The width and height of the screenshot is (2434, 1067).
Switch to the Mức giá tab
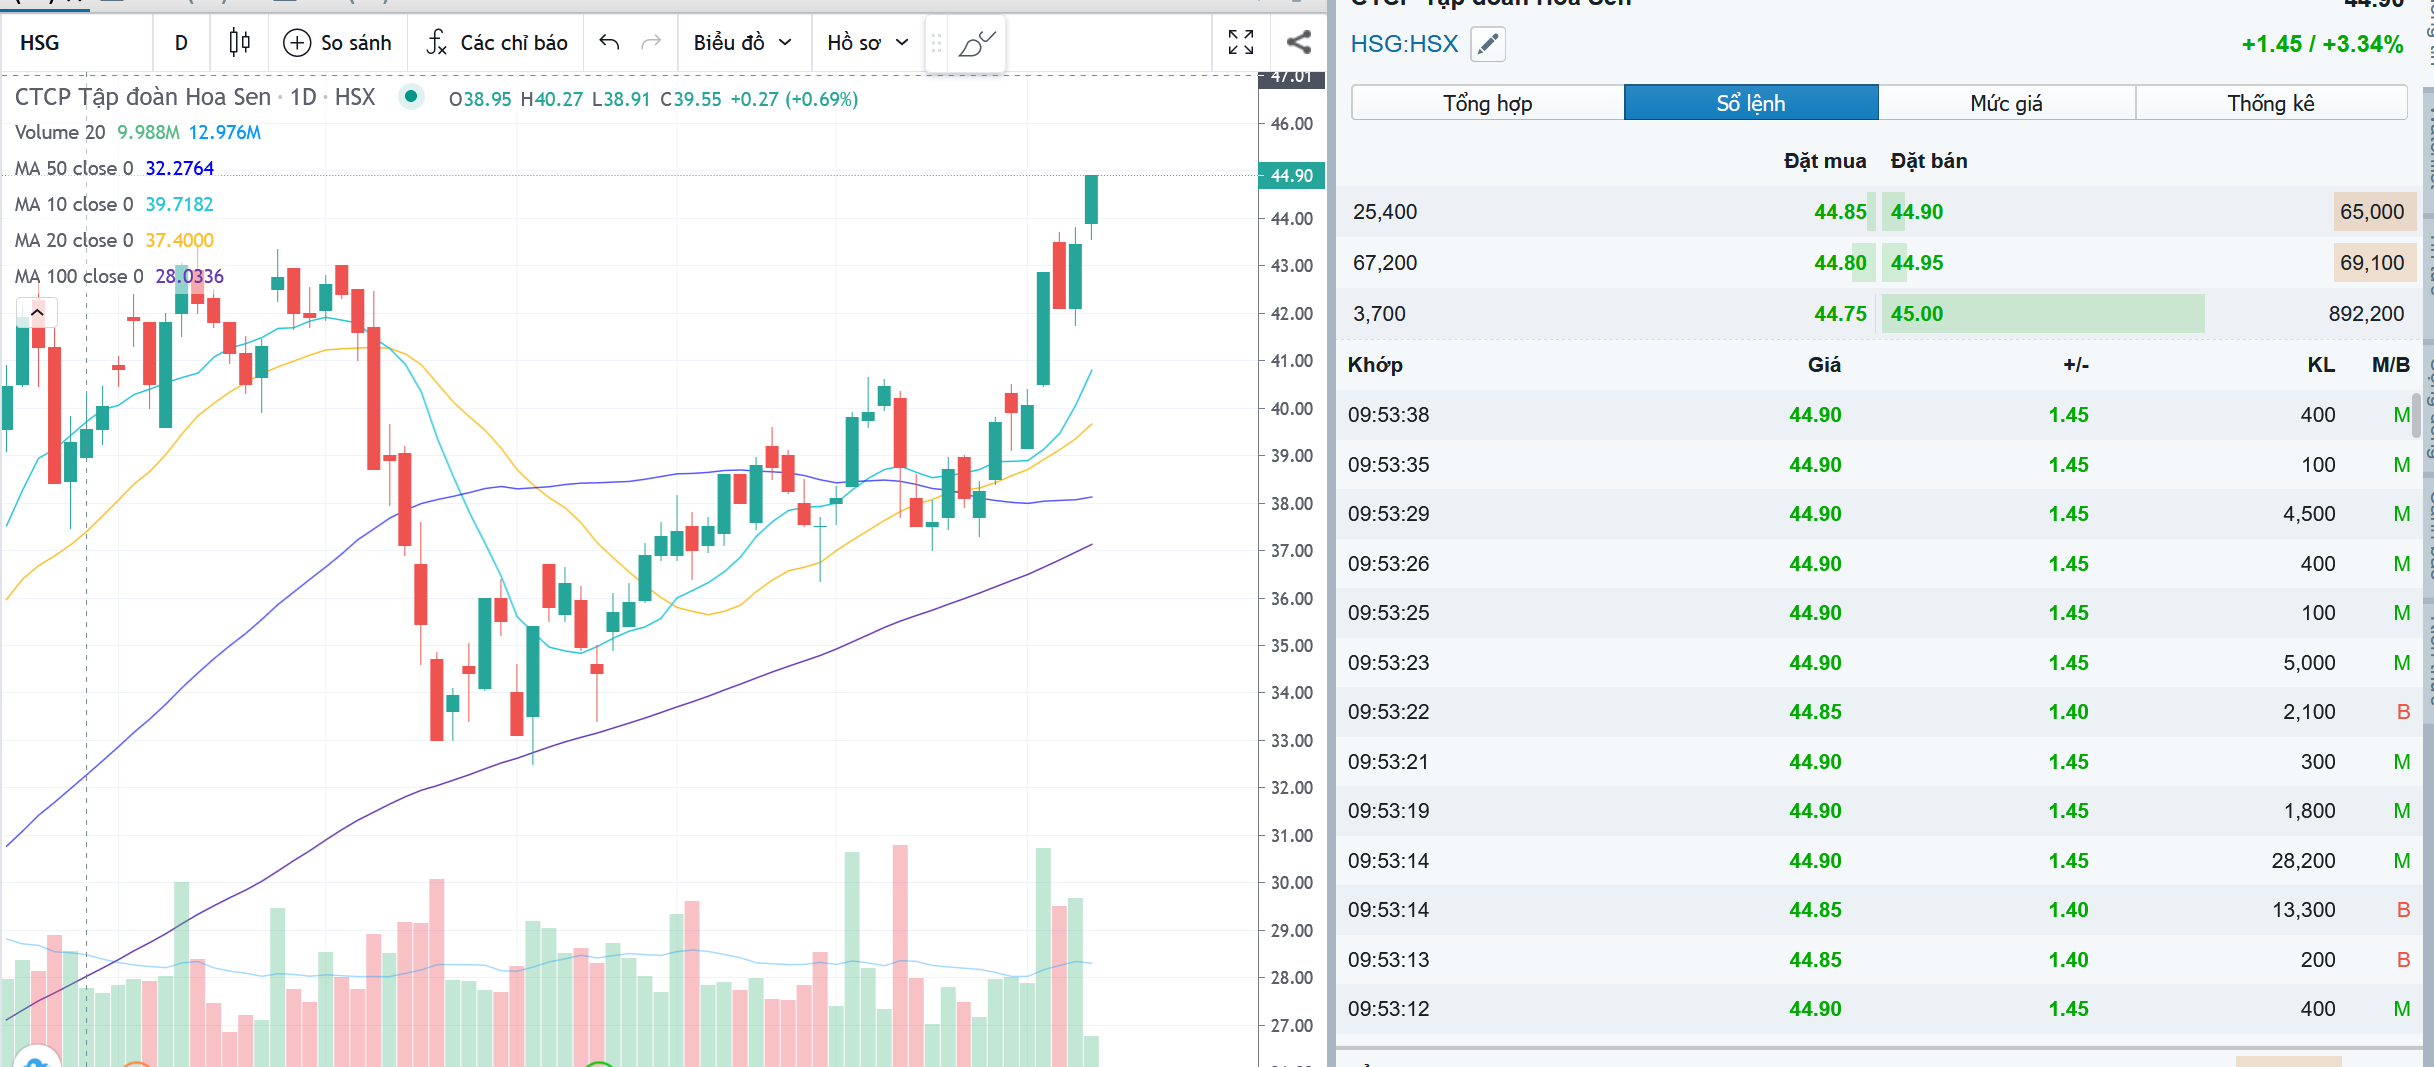2006,103
